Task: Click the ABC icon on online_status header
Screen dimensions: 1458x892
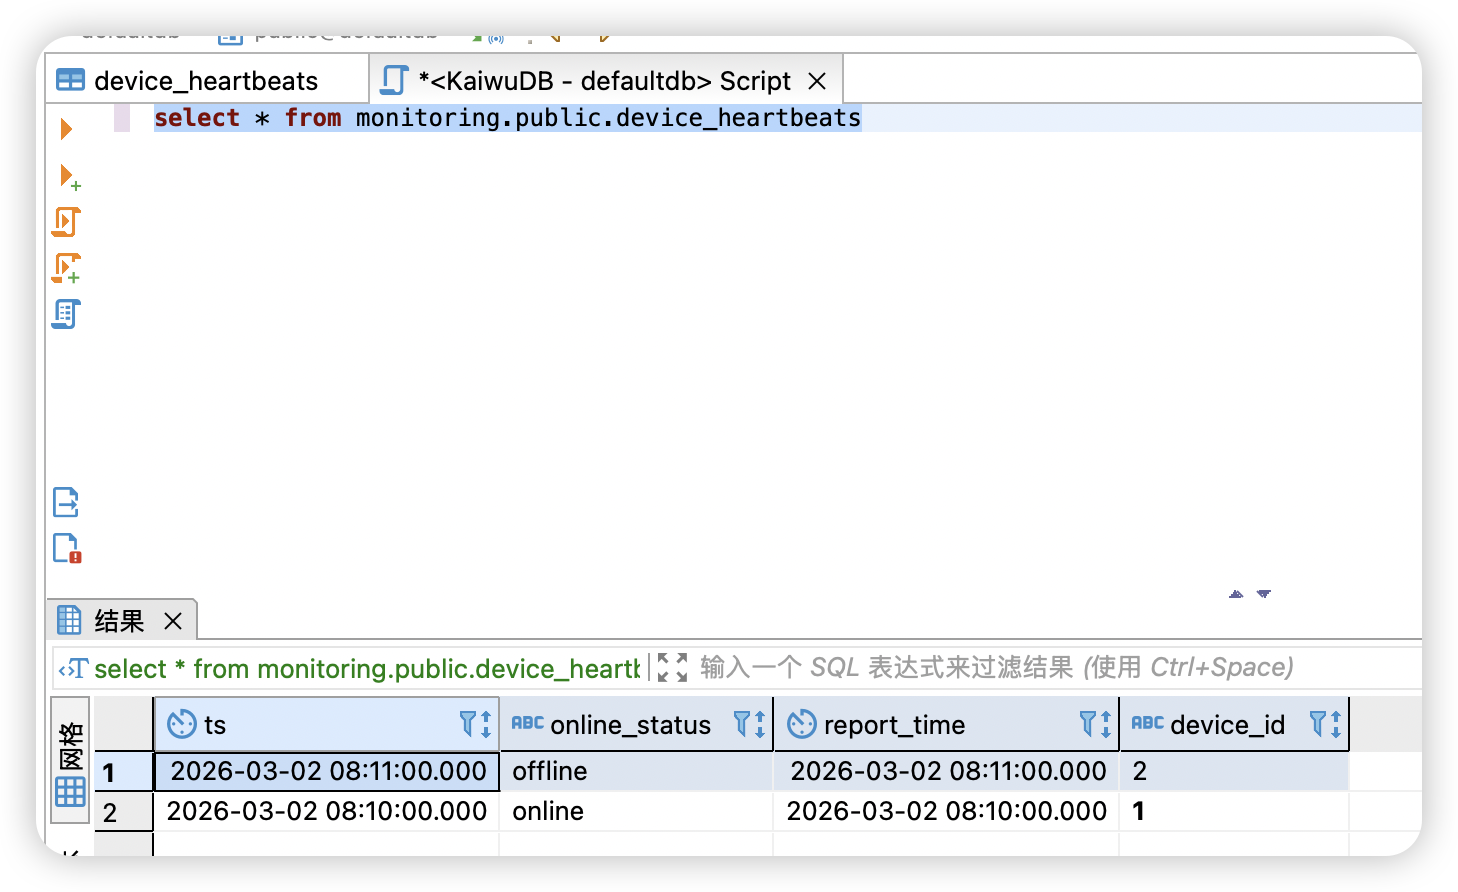Action: tap(528, 724)
